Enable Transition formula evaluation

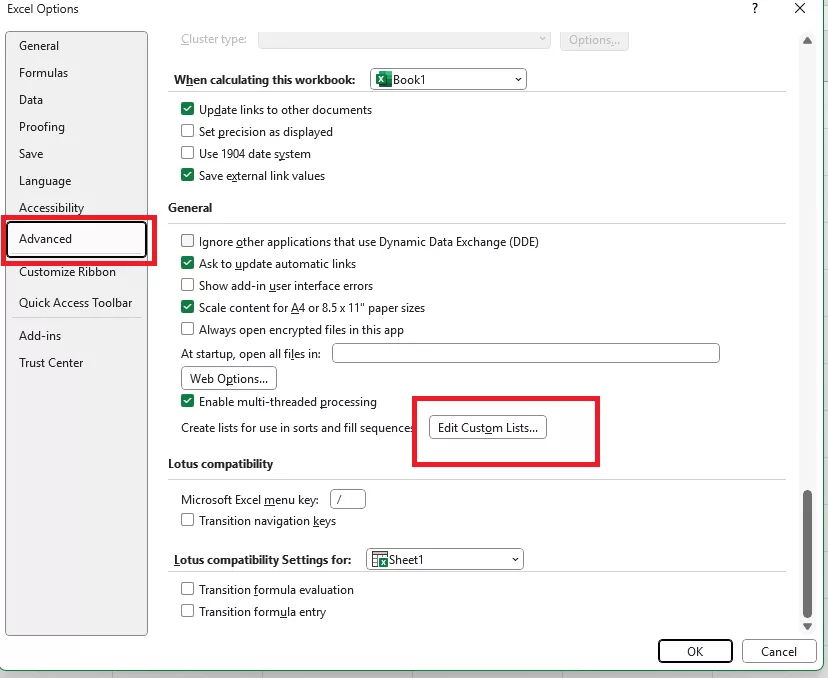tap(187, 588)
